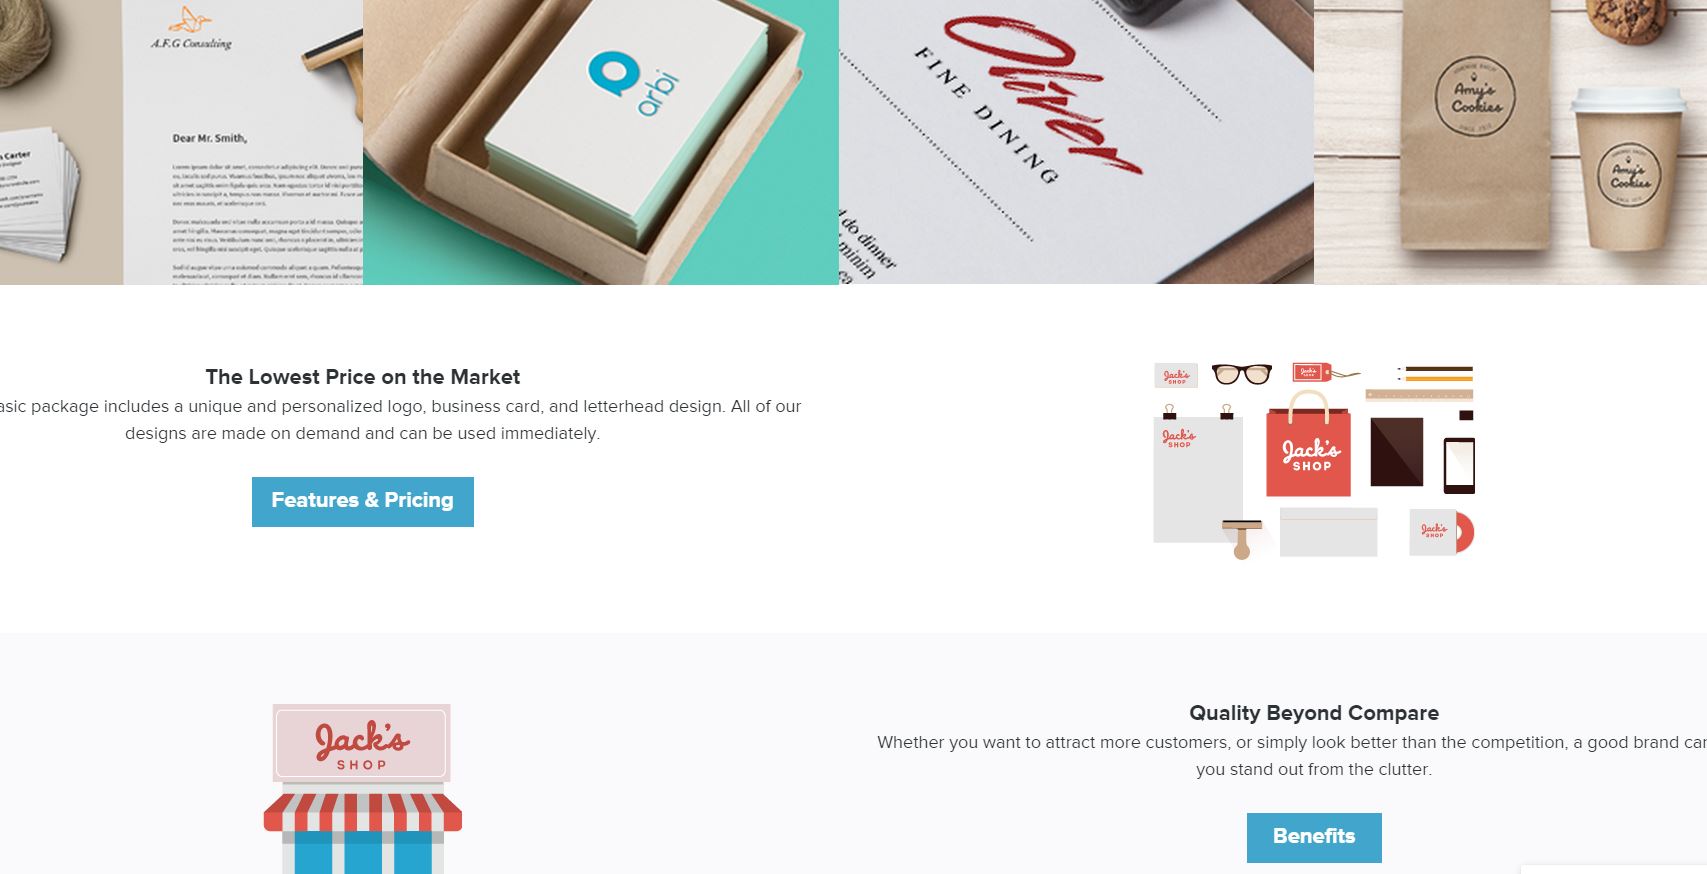The width and height of the screenshot is (1707, 874).
Task: Click the rubber stamp icon
Action: (x=1242, y=538)
